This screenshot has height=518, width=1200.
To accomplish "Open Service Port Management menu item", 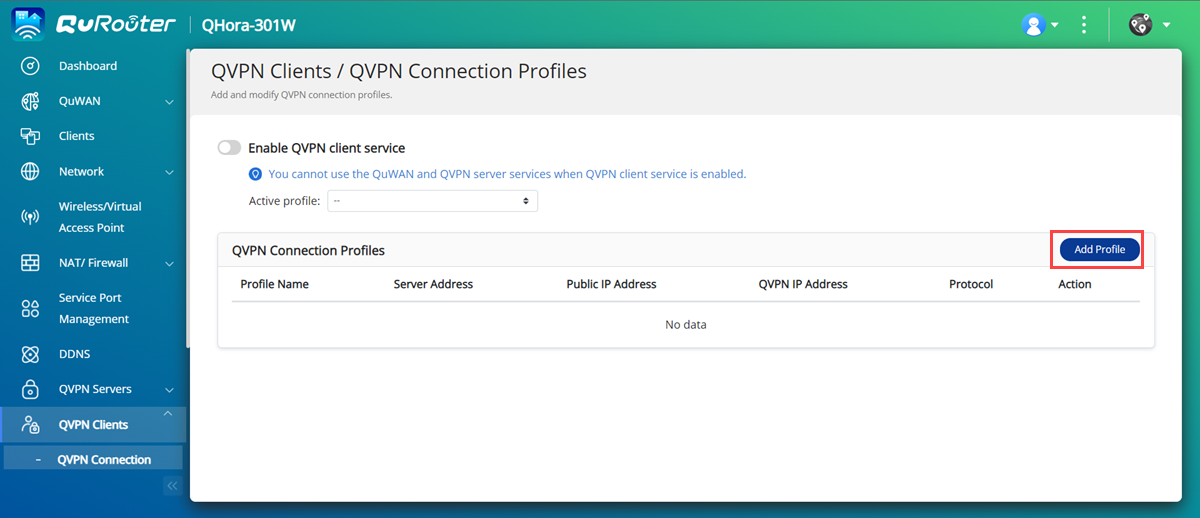I will 94,308.
